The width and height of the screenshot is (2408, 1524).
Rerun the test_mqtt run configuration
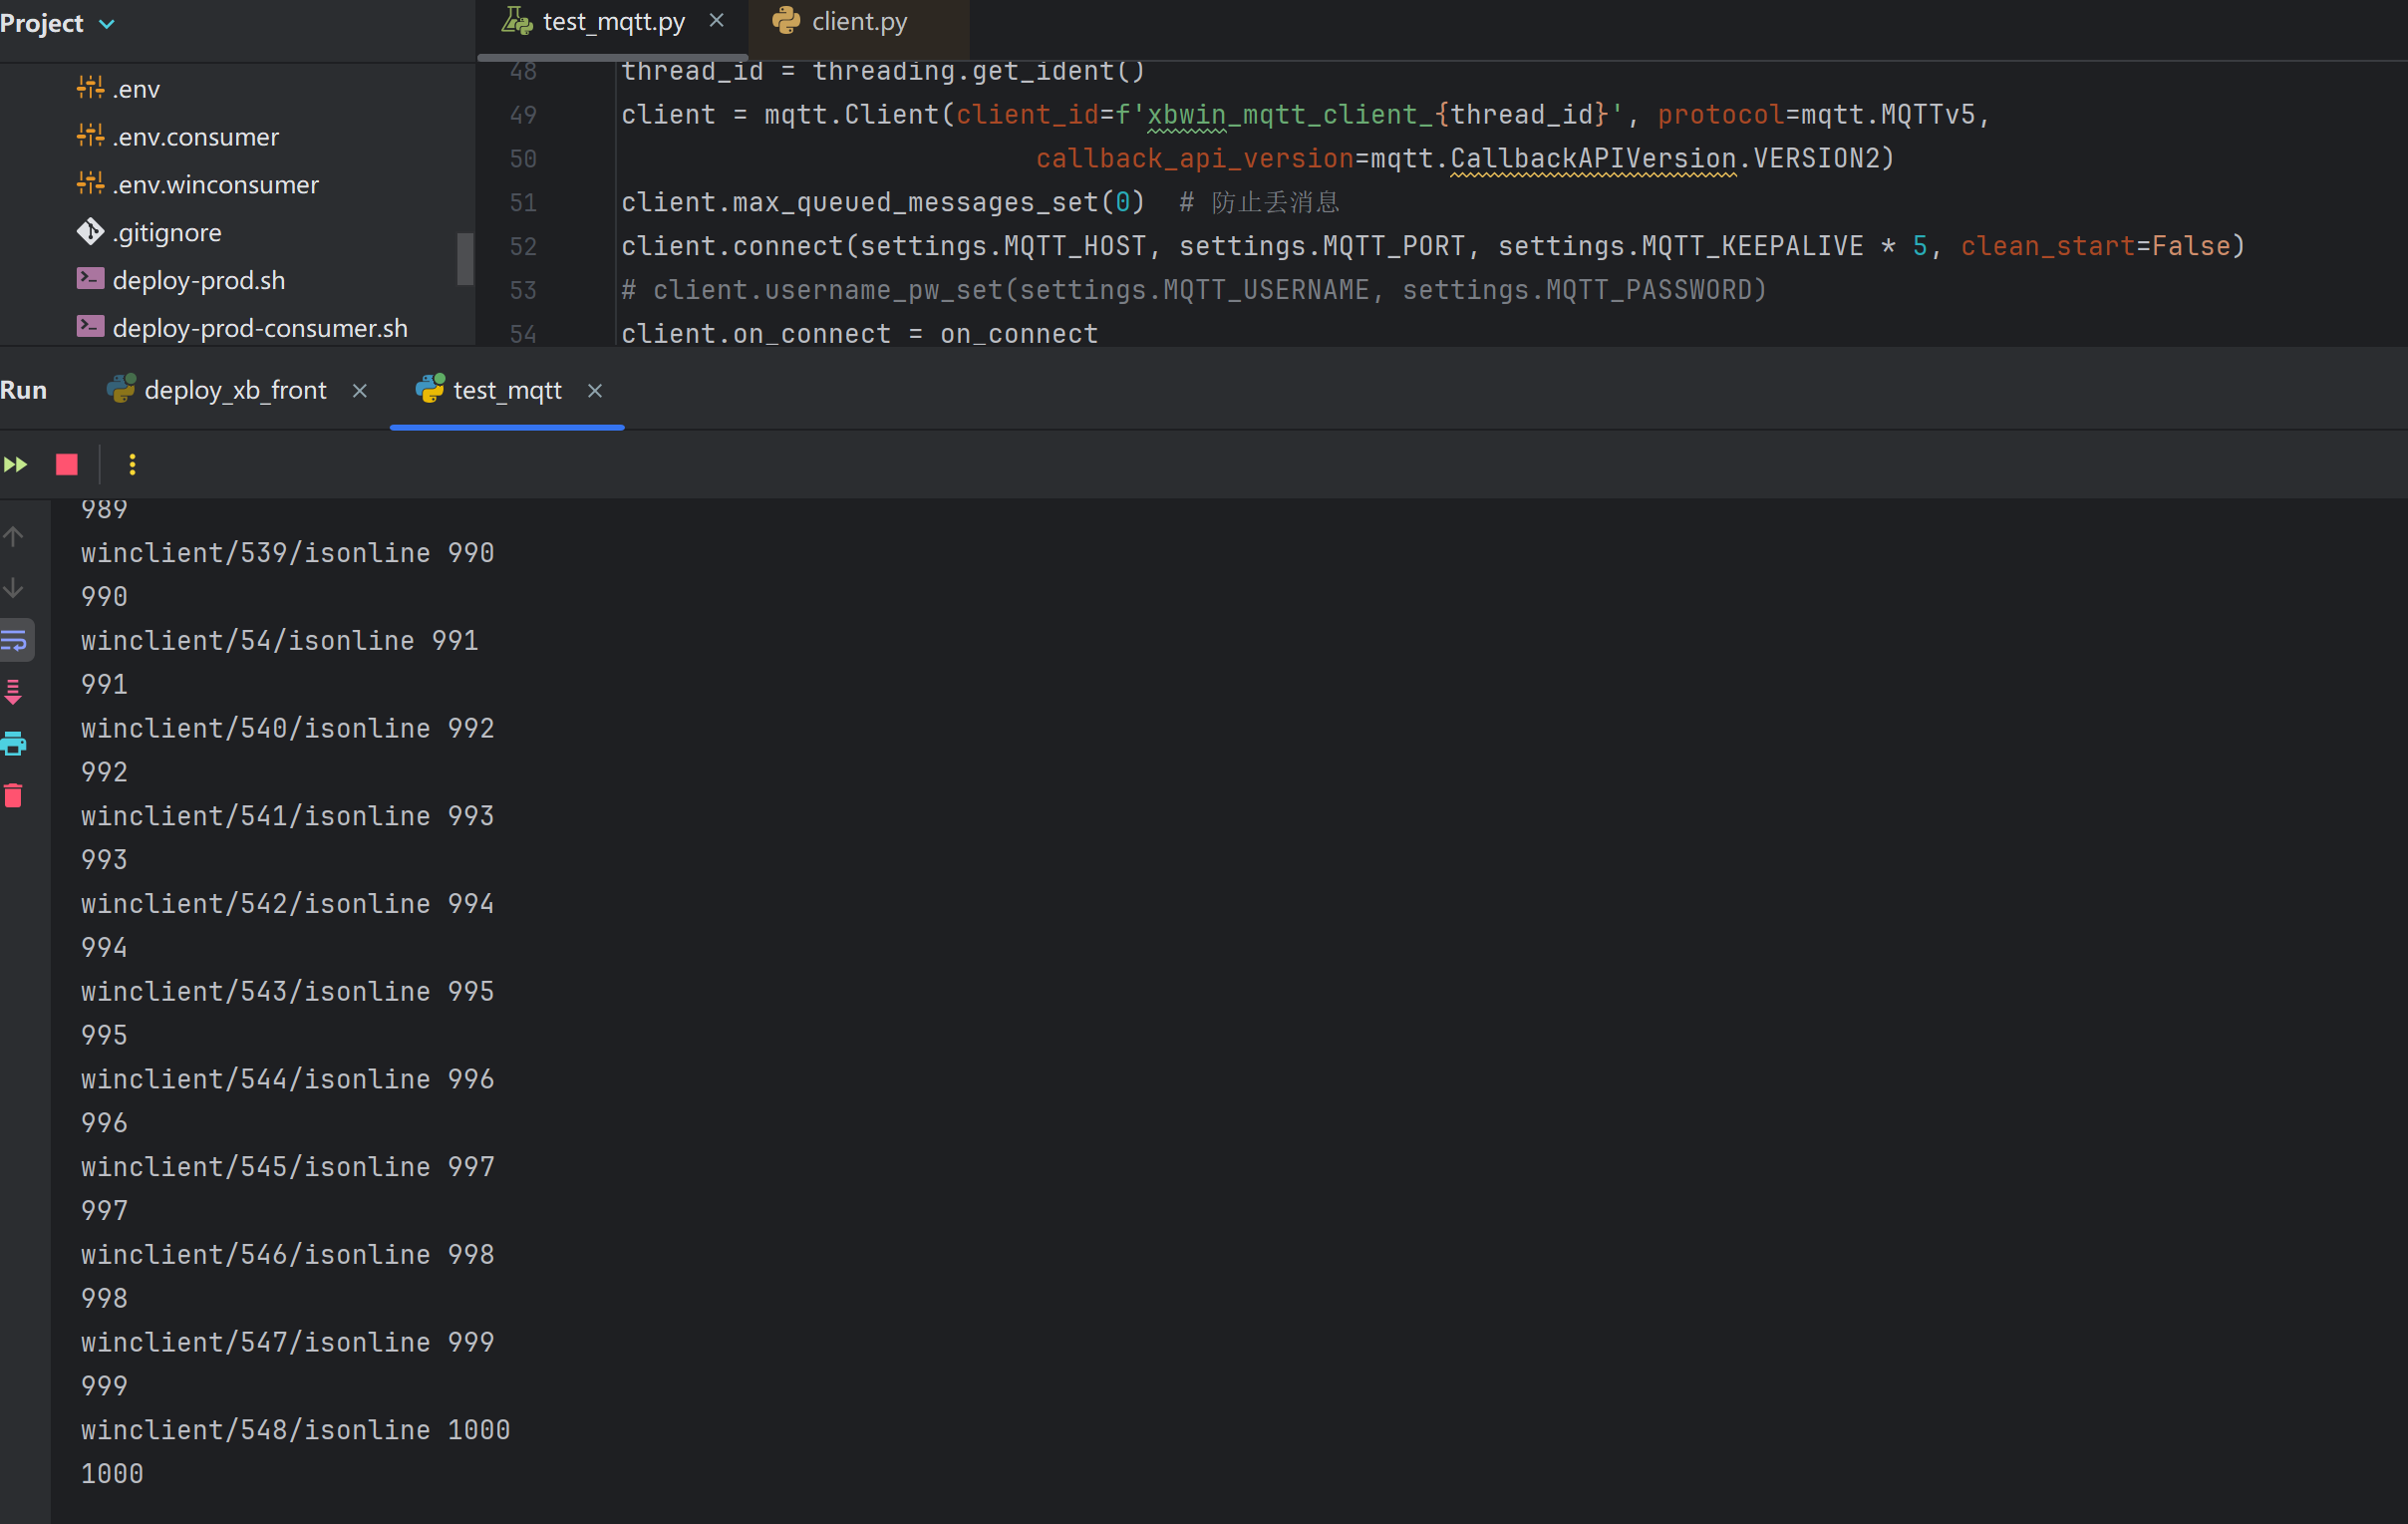(15, 464)
